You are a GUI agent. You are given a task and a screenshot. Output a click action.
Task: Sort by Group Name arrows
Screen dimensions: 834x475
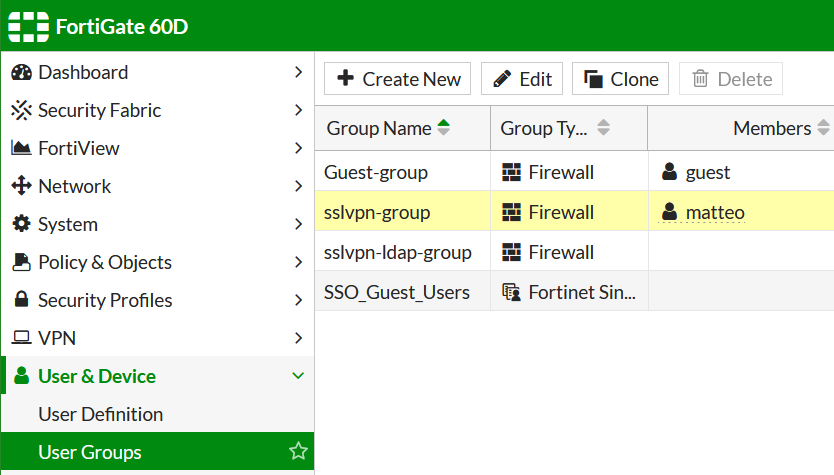click(444, 128)
